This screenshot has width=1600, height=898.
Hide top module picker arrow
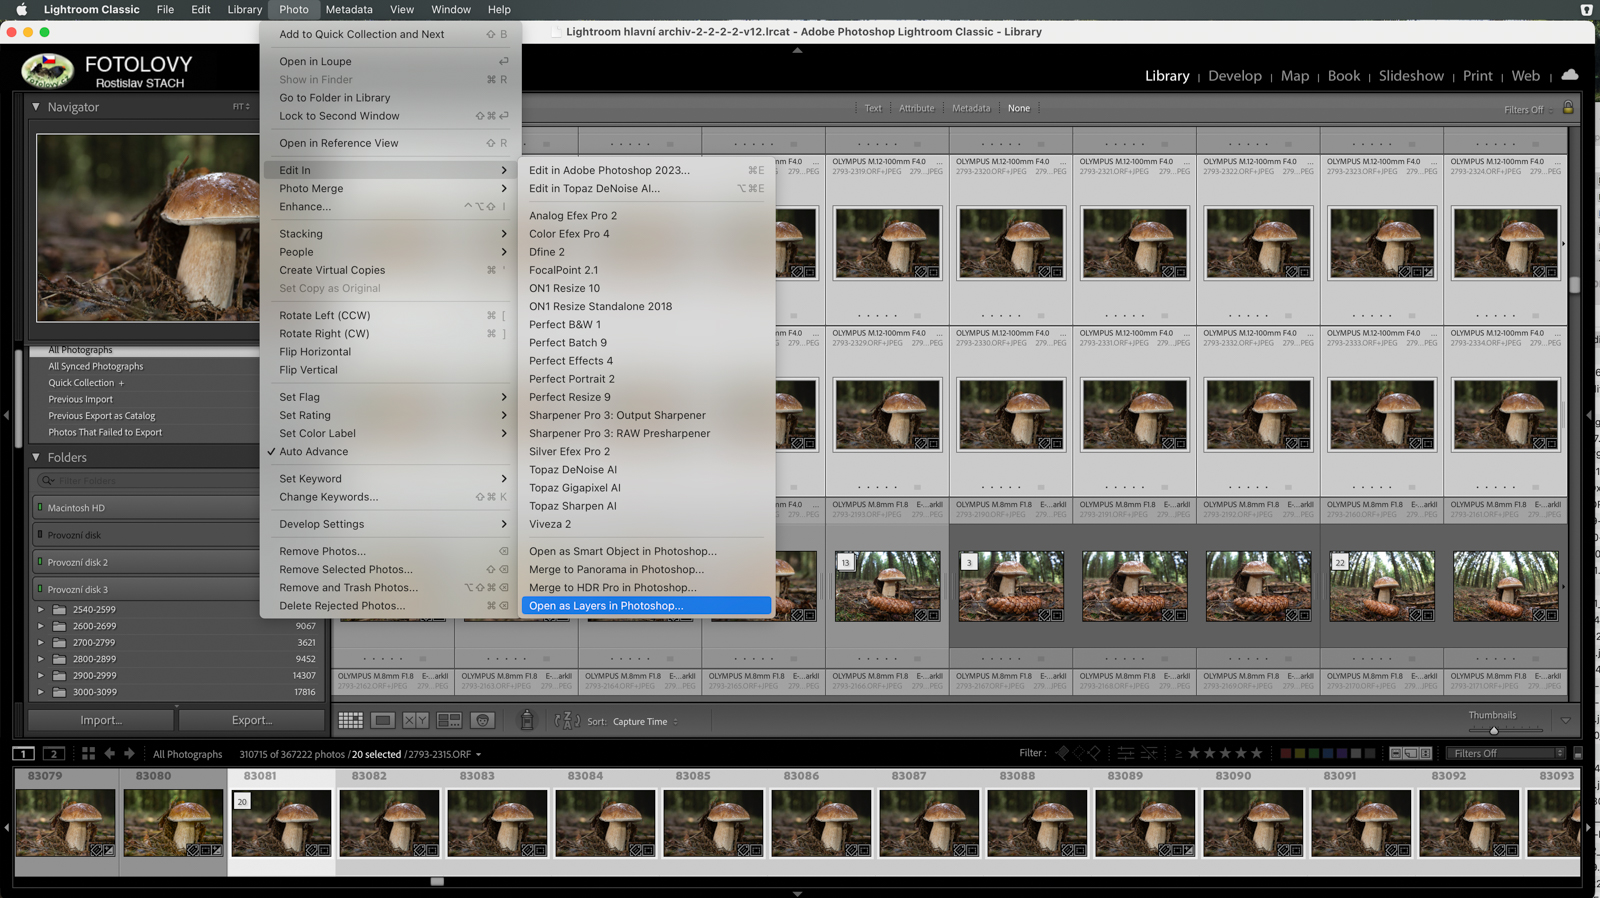click(x=797, y=49)
